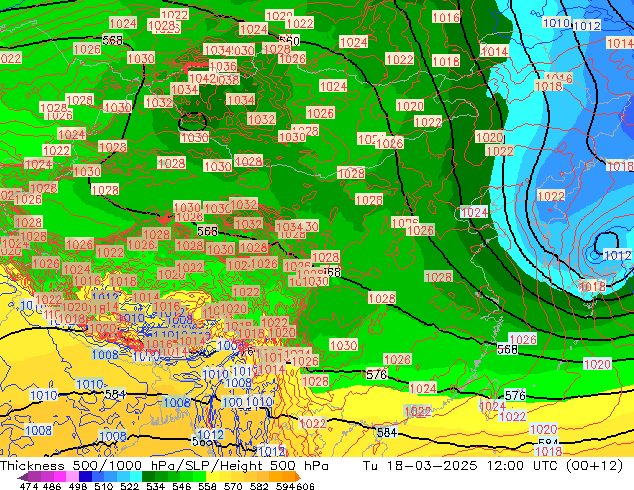
Task: Click the 522 value on the legend
Action: coord(129,486)
